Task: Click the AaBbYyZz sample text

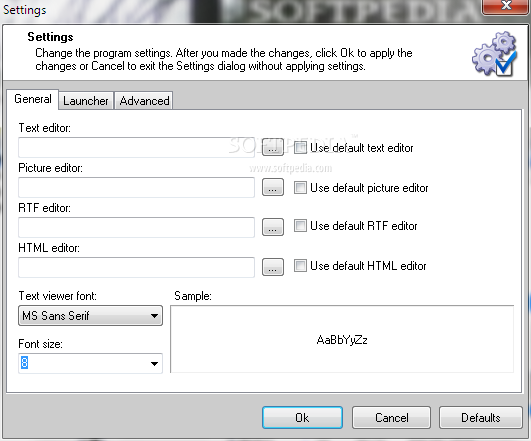Action: coord(342,340)
